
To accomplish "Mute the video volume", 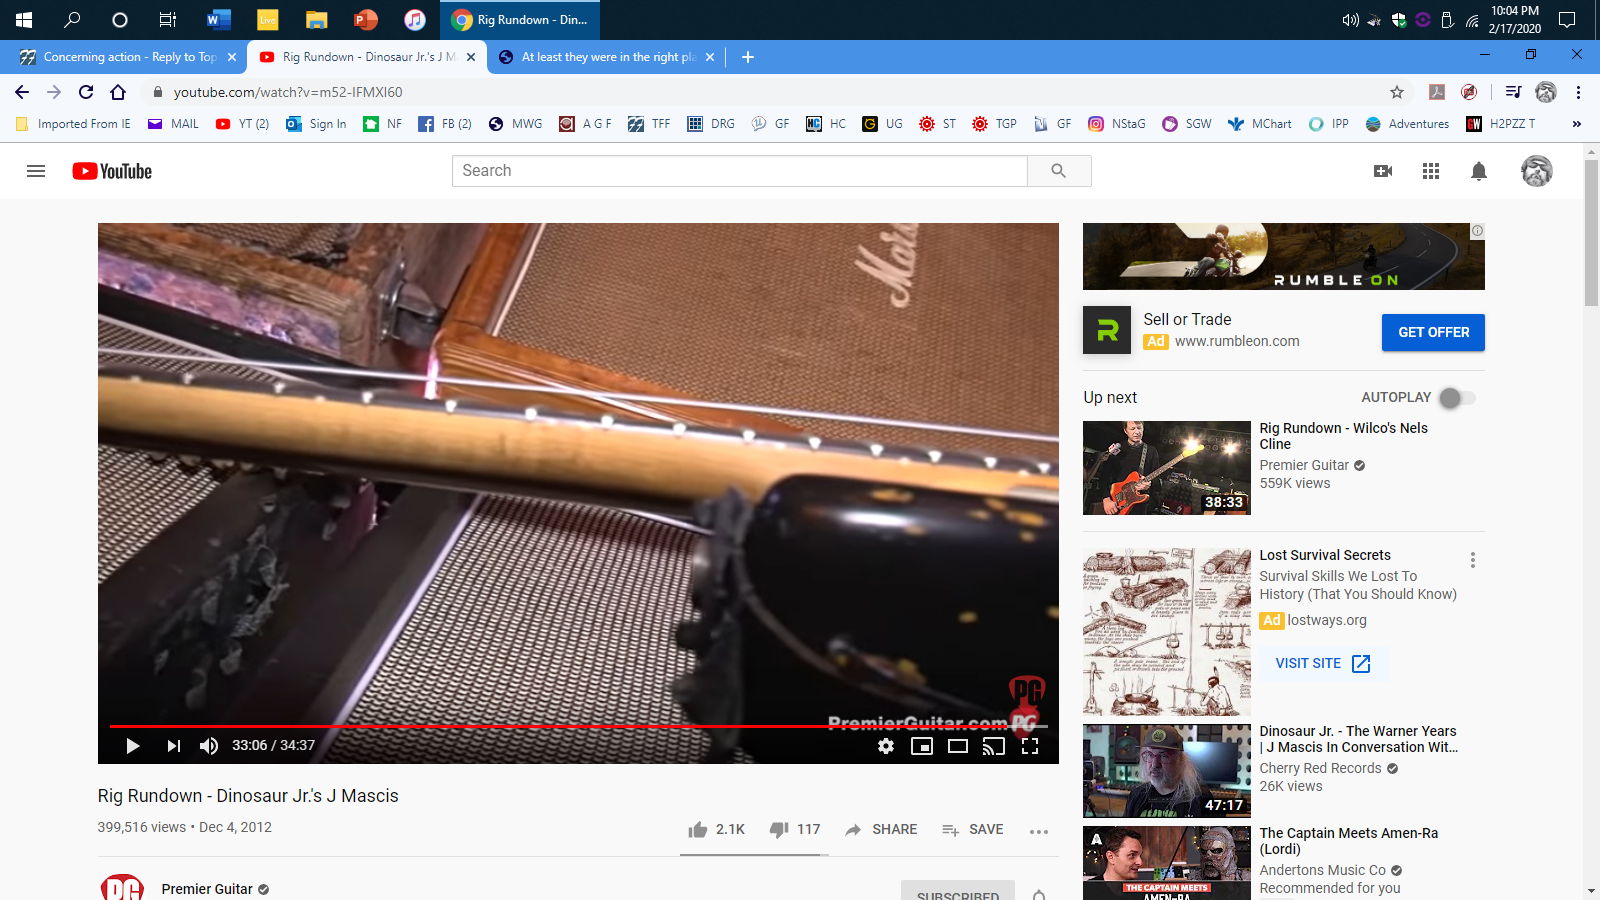I will pyautogui.click(x=209, y=746).
